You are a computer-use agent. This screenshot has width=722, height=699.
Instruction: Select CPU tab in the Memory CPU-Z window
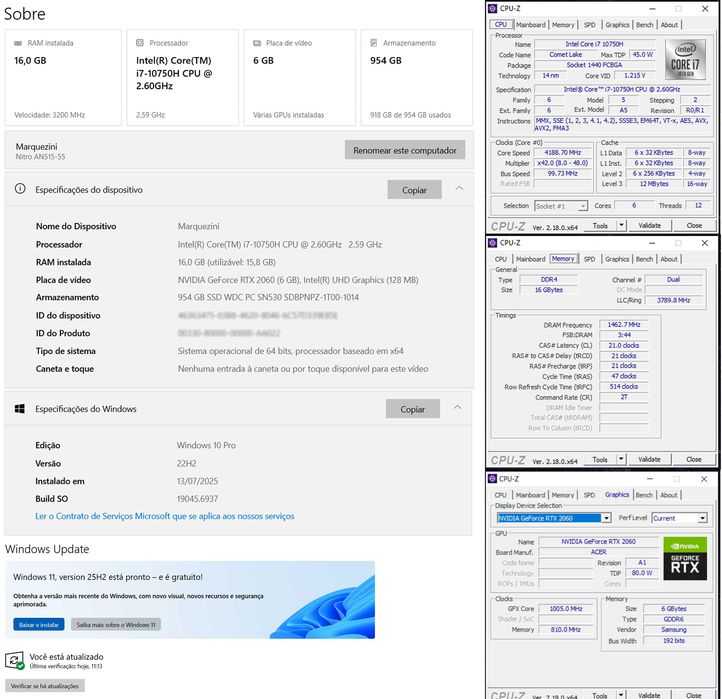click(x=501, y=259)
